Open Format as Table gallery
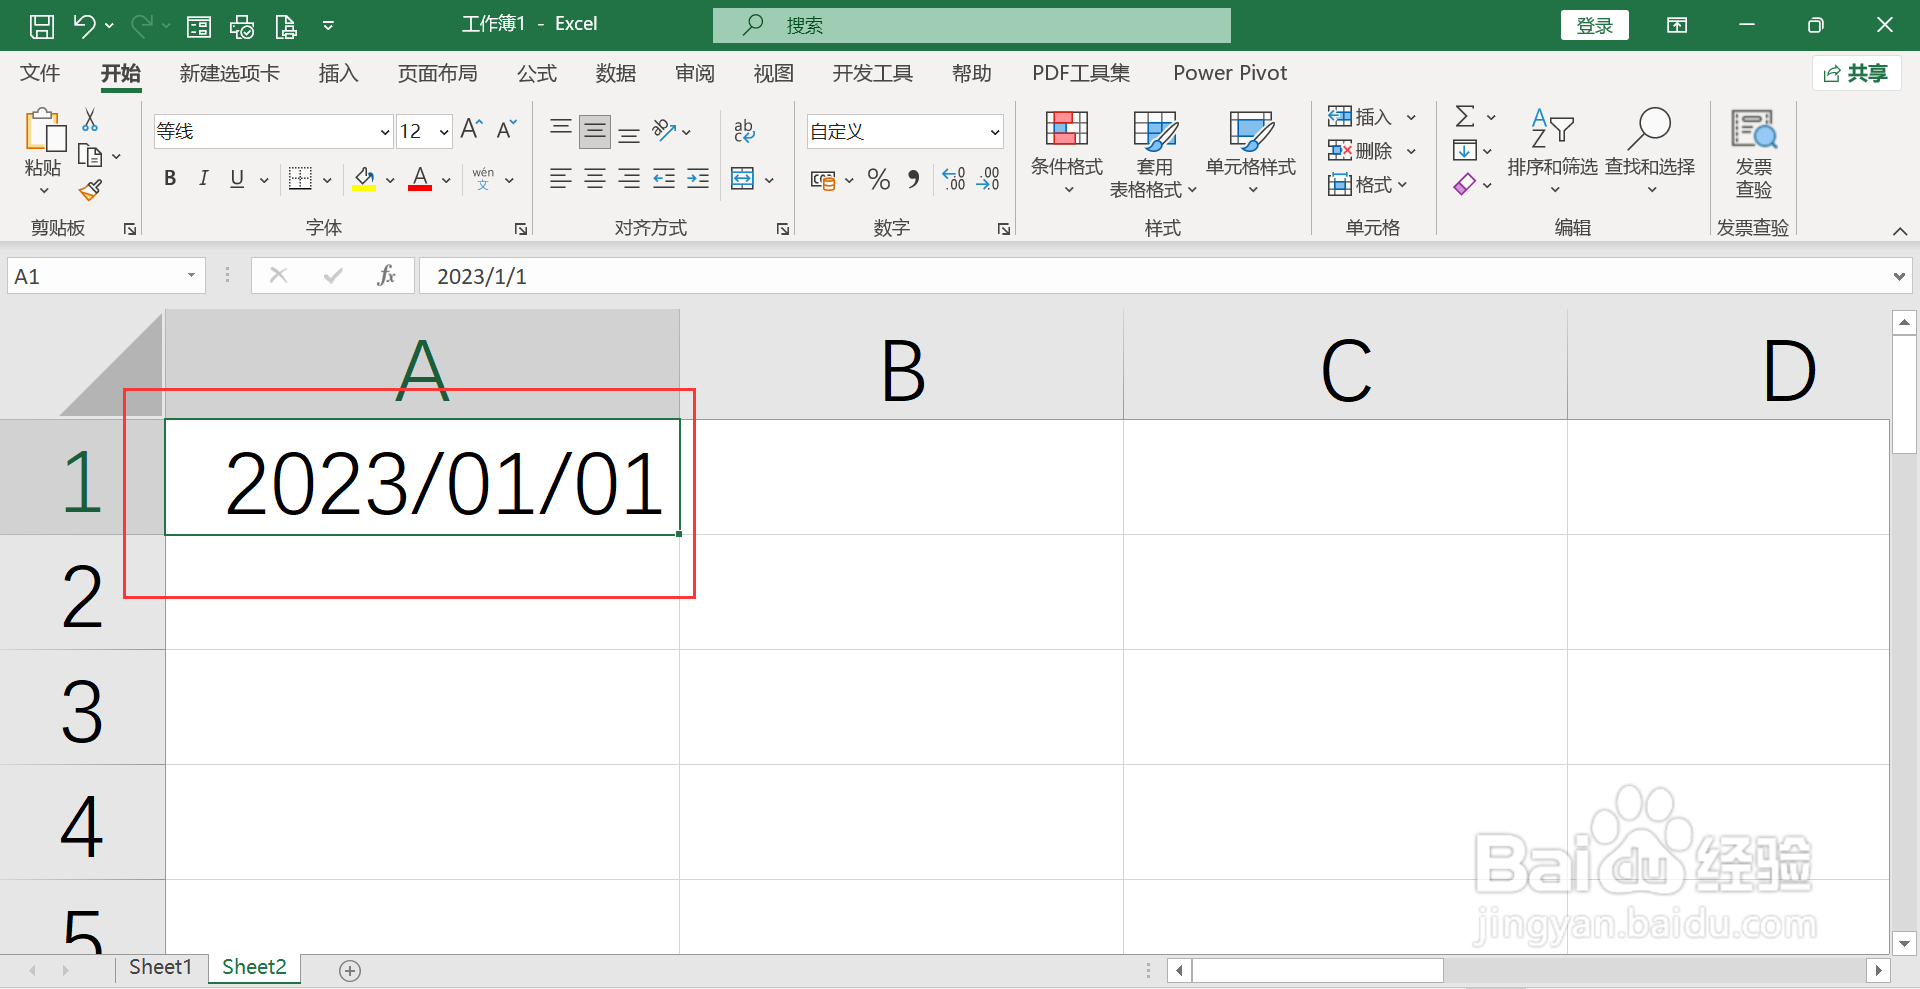 tap(1154, 154)
